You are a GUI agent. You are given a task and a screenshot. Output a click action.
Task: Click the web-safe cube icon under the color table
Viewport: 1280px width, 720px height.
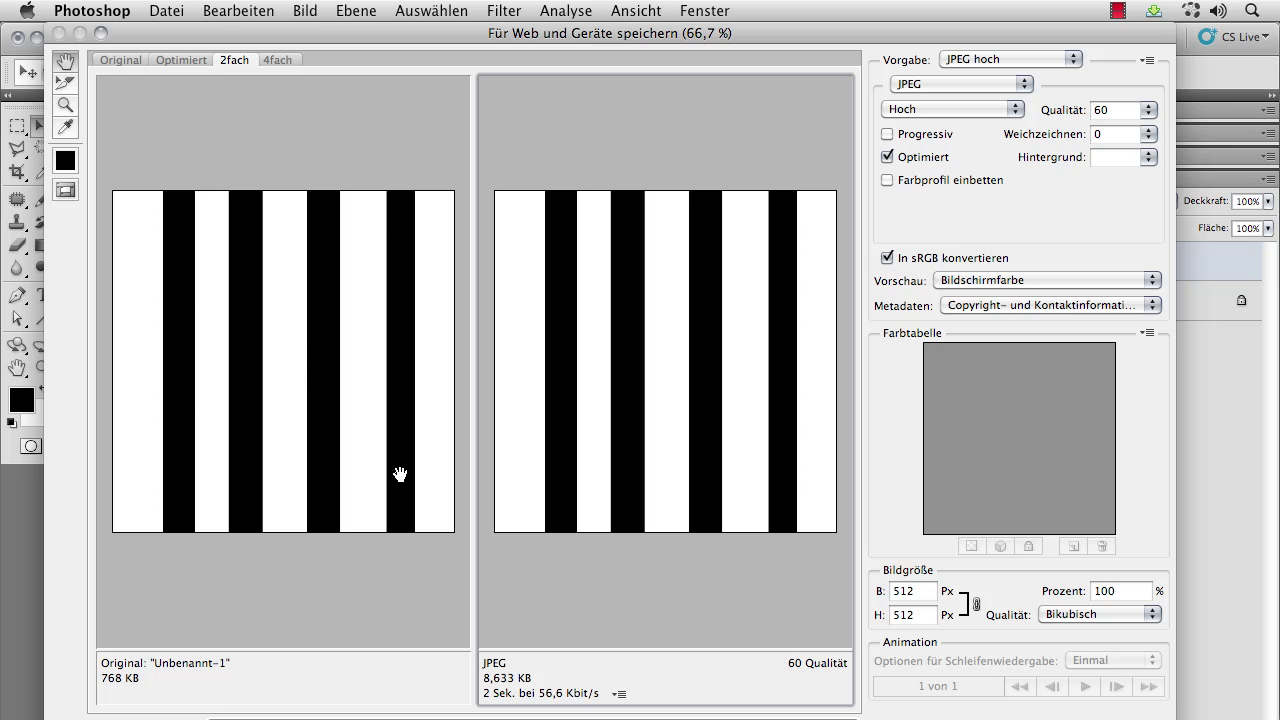click(1000, 546)
